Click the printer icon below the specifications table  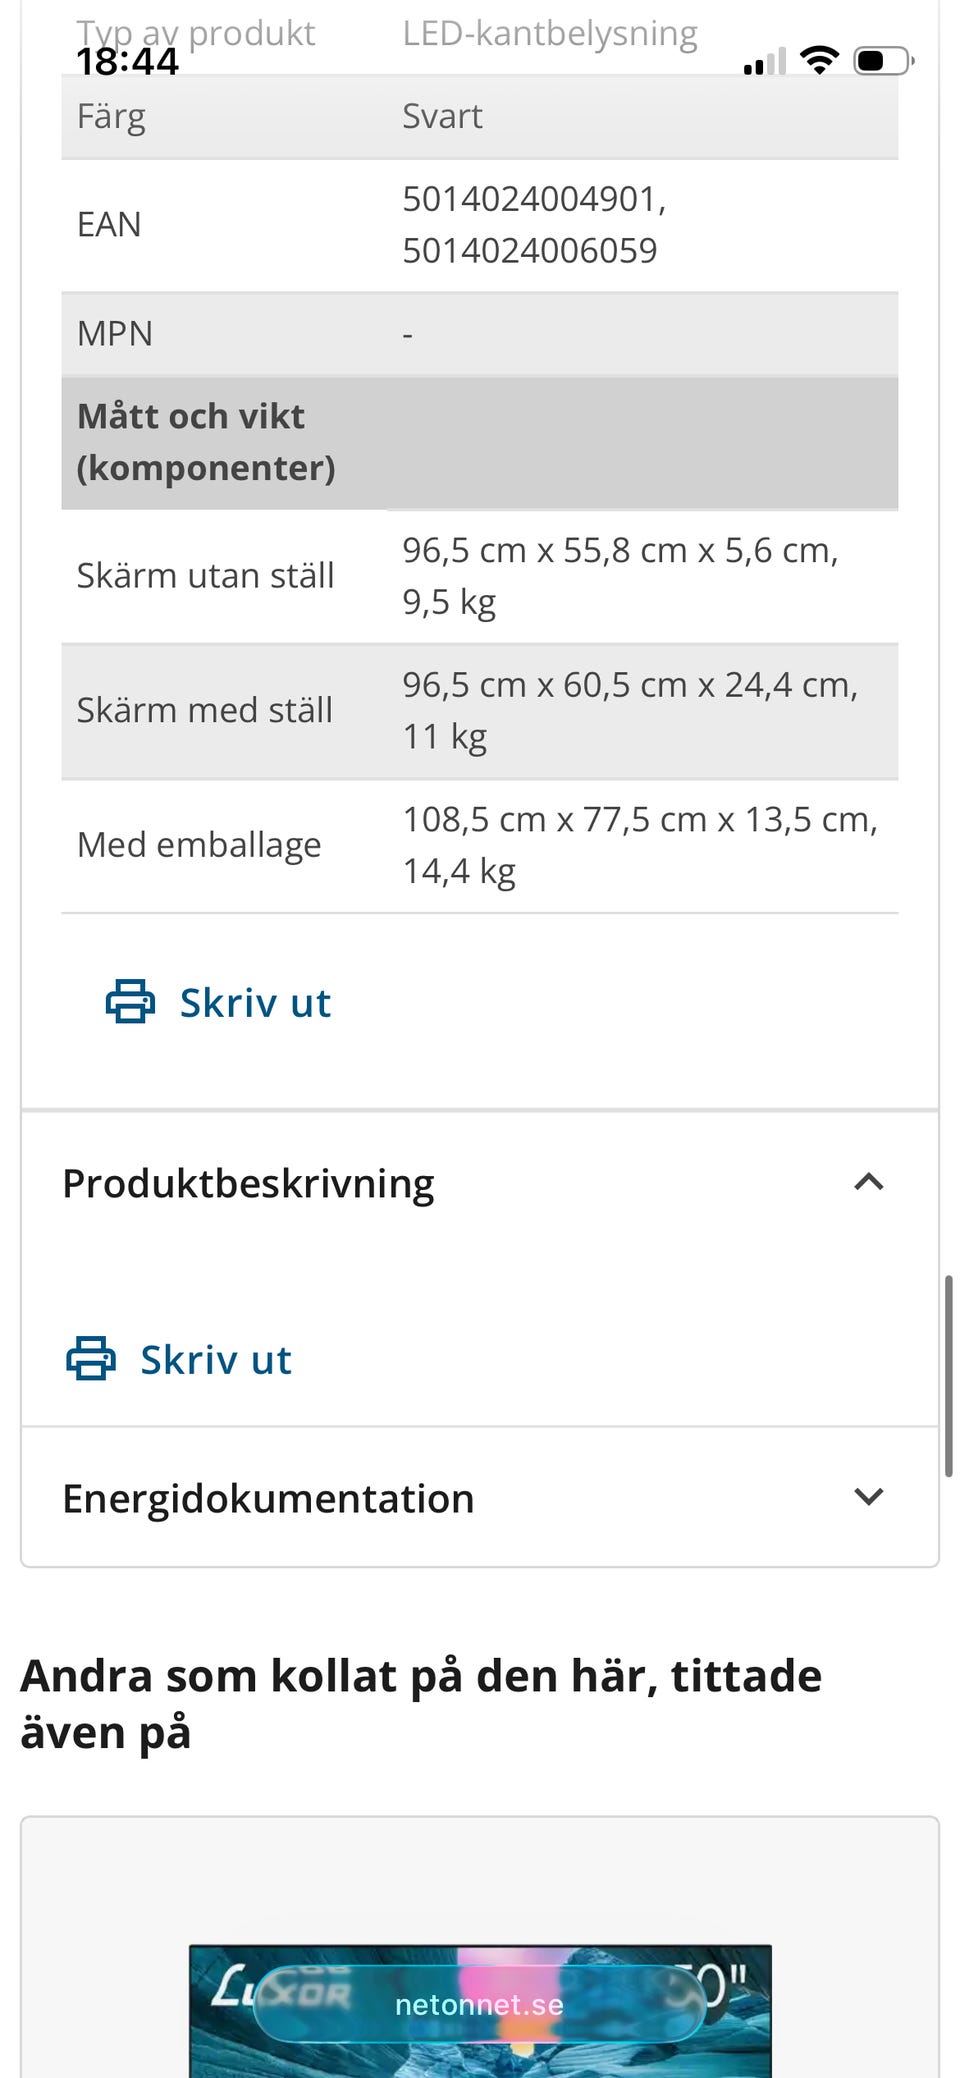pos(130,1002)
